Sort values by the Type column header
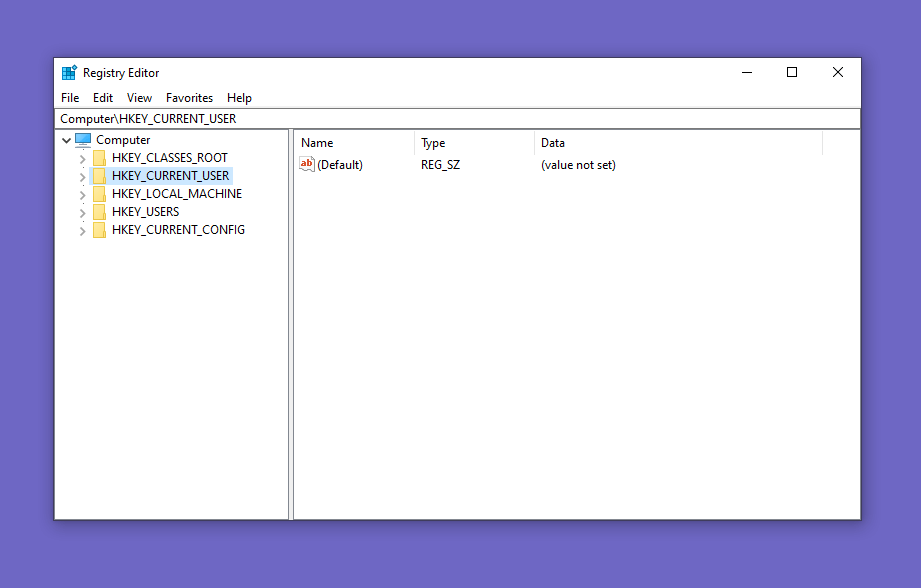 474,143
